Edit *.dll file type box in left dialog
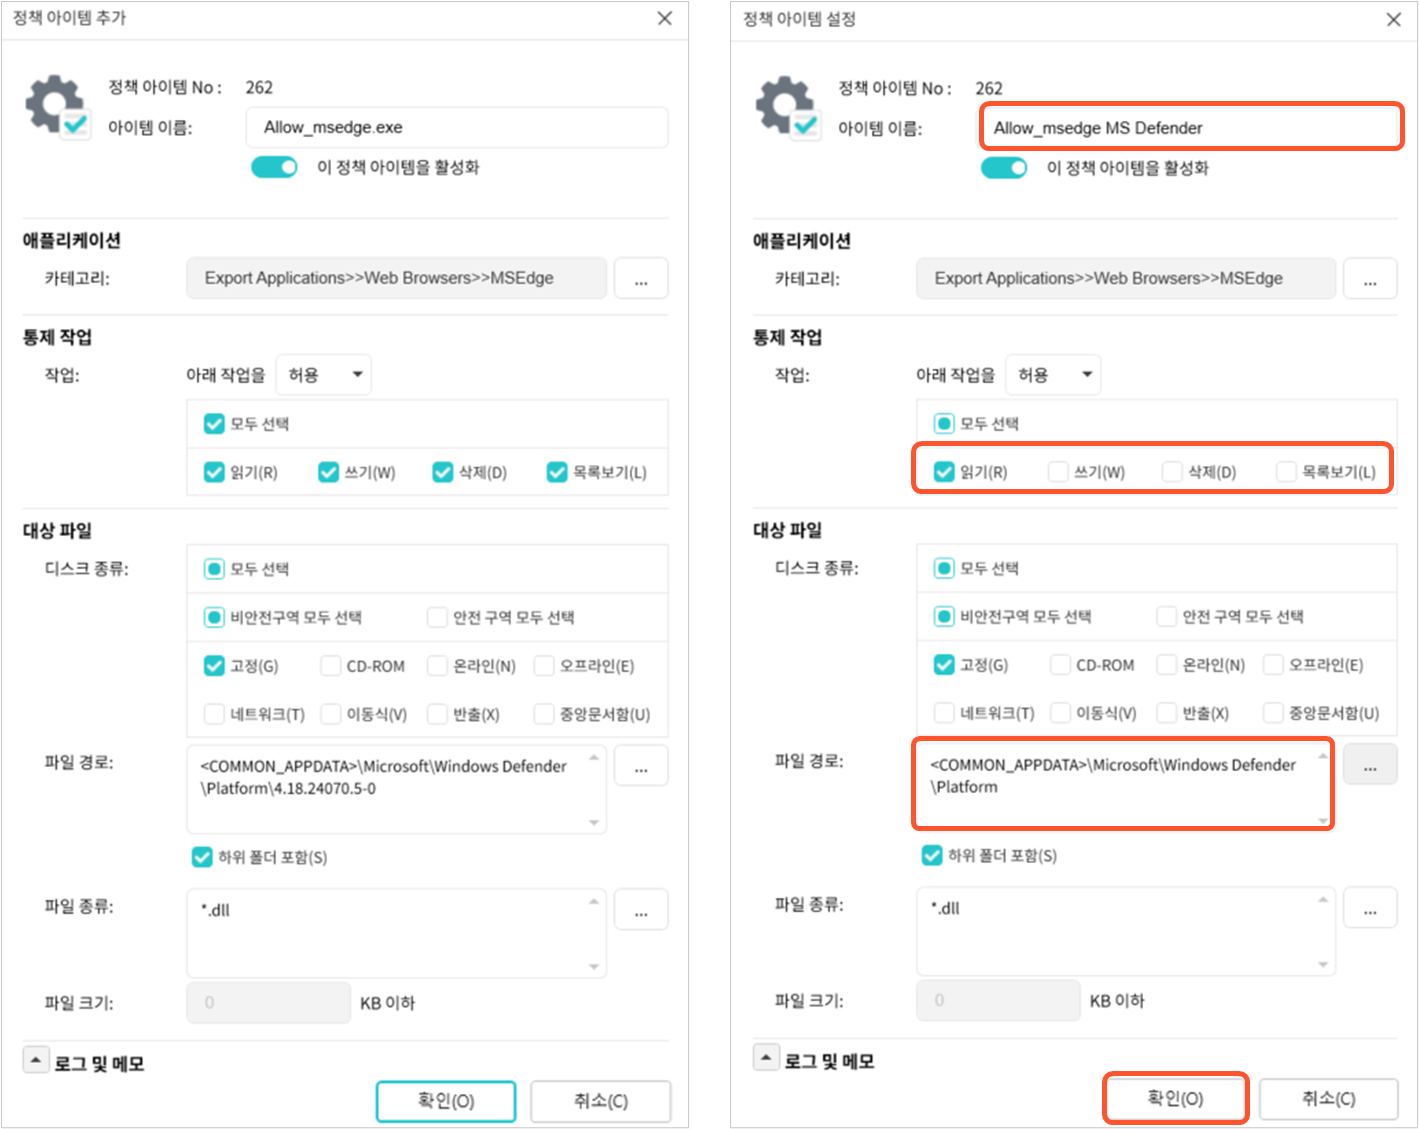Image resolution: width=1419 pixels, height=1129 pixels. 396,933
